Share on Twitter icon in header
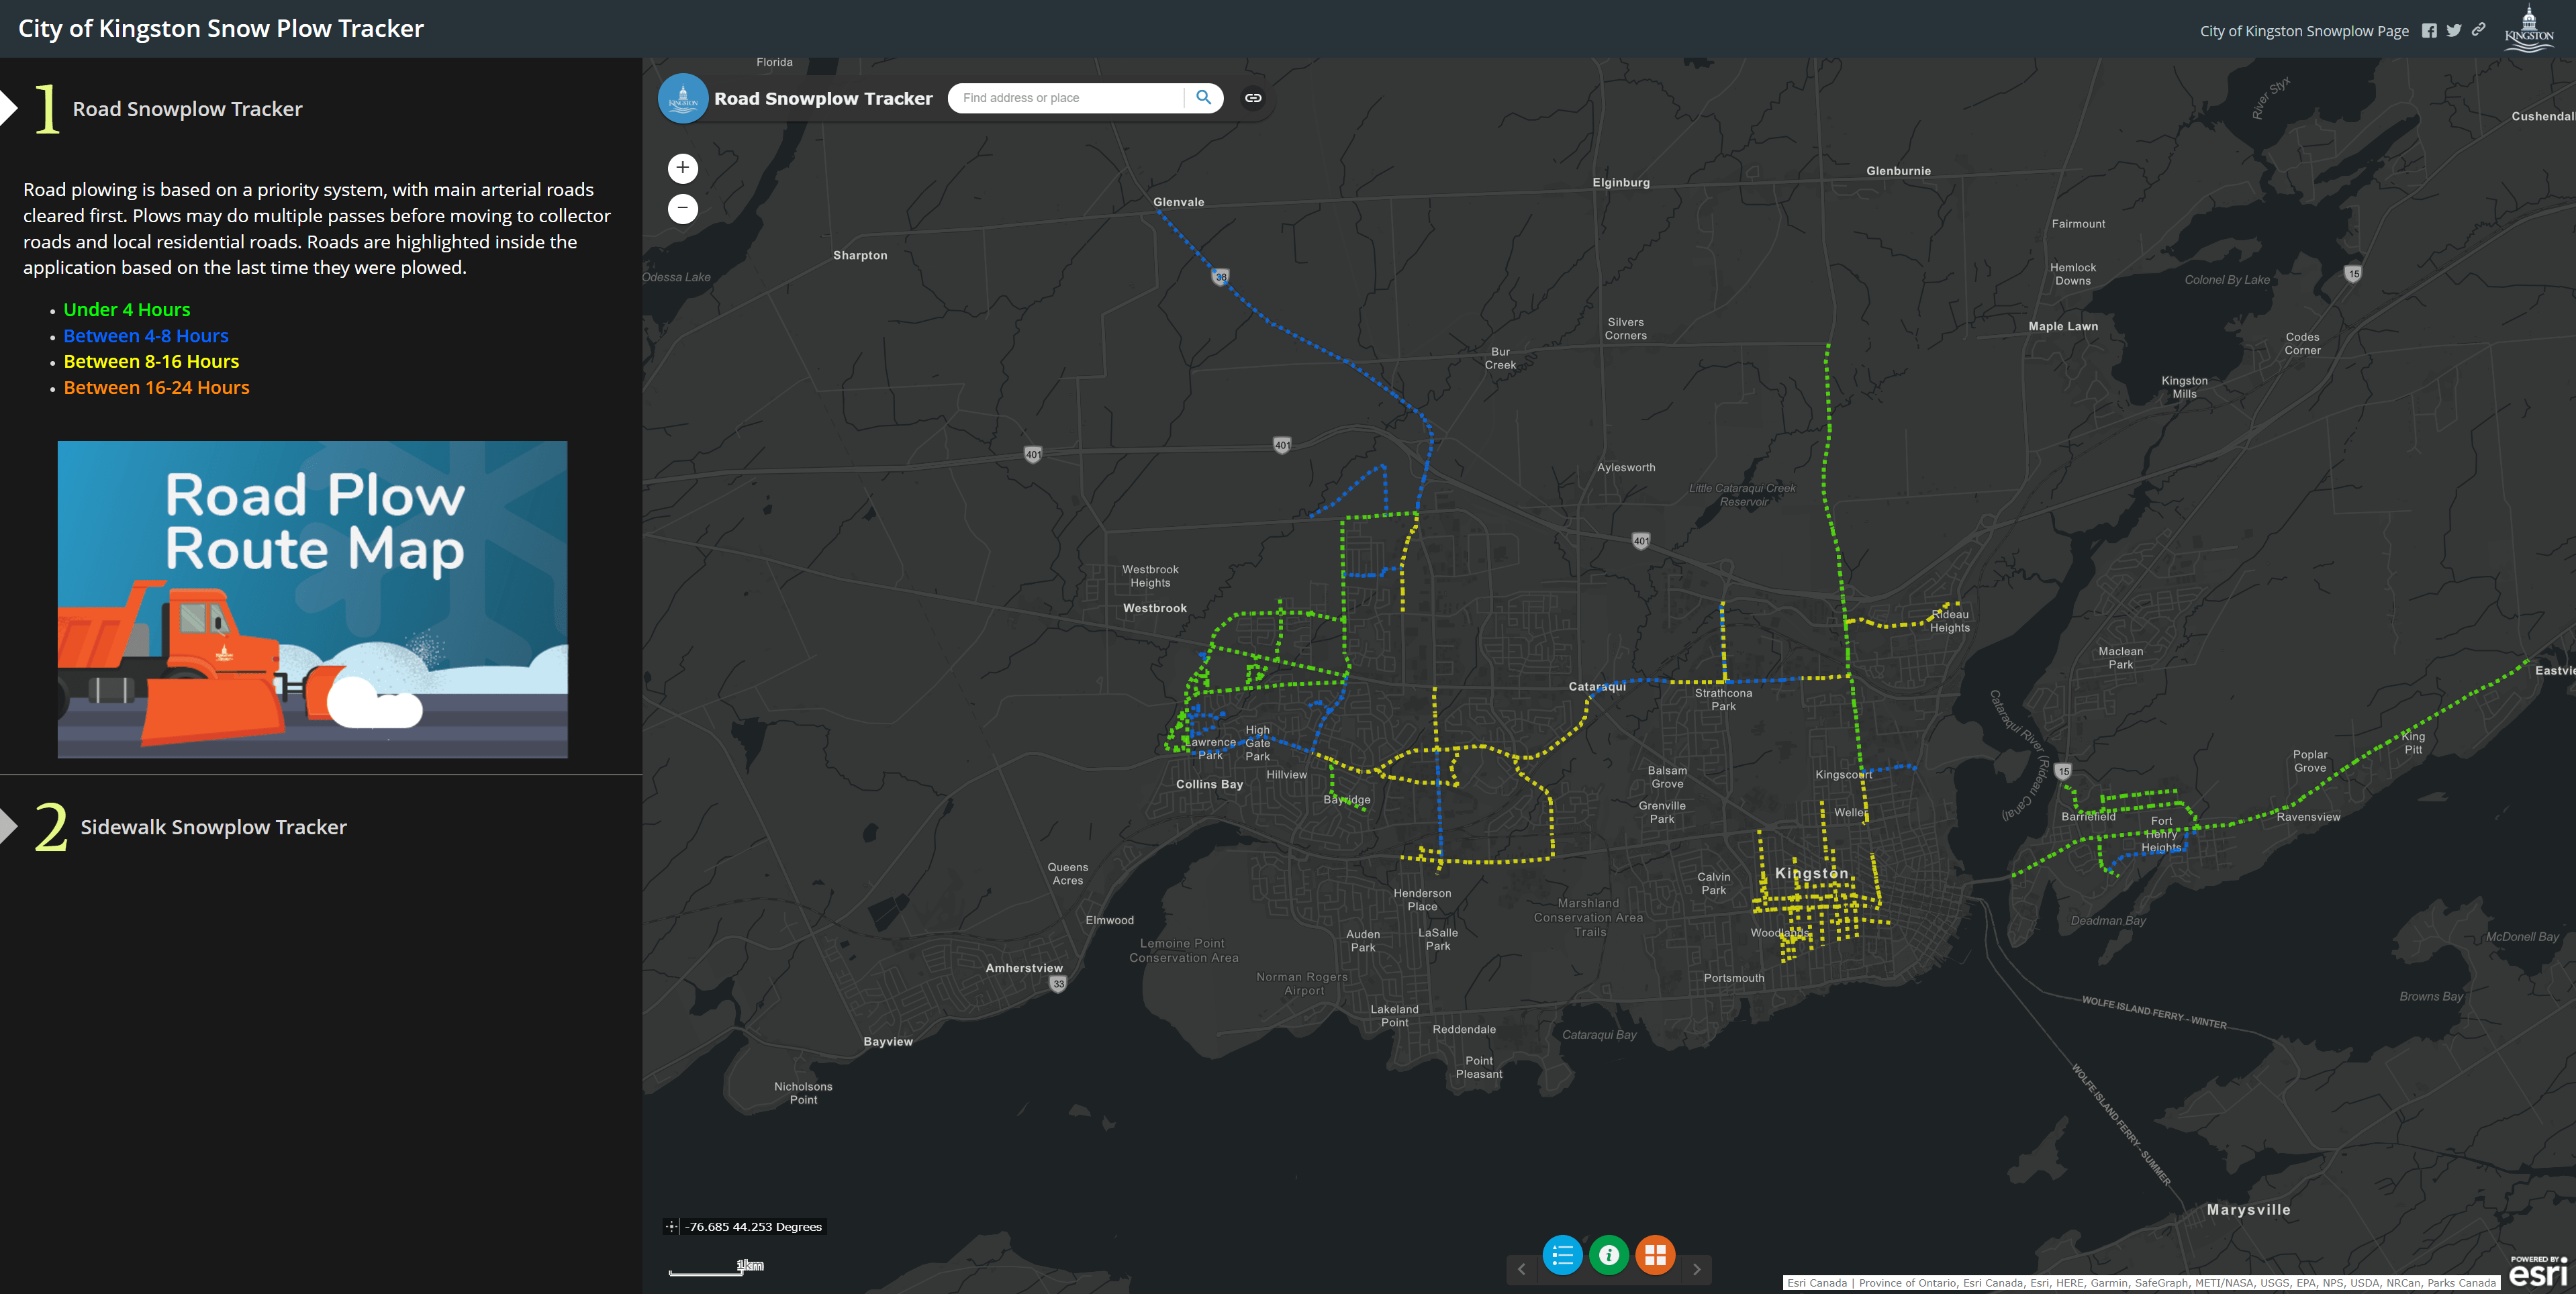This screenshot has height=1294, width=2576. [x=2454, y=31]
